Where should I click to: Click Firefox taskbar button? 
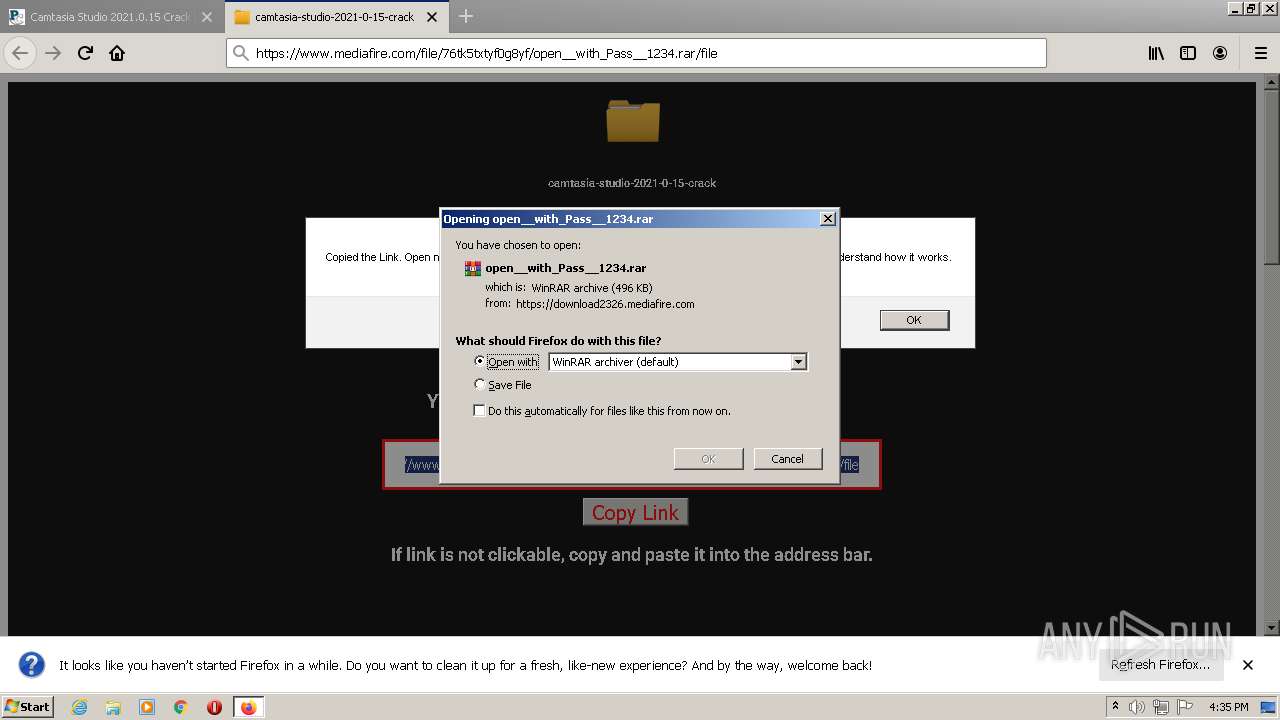[x=248, y=707]
